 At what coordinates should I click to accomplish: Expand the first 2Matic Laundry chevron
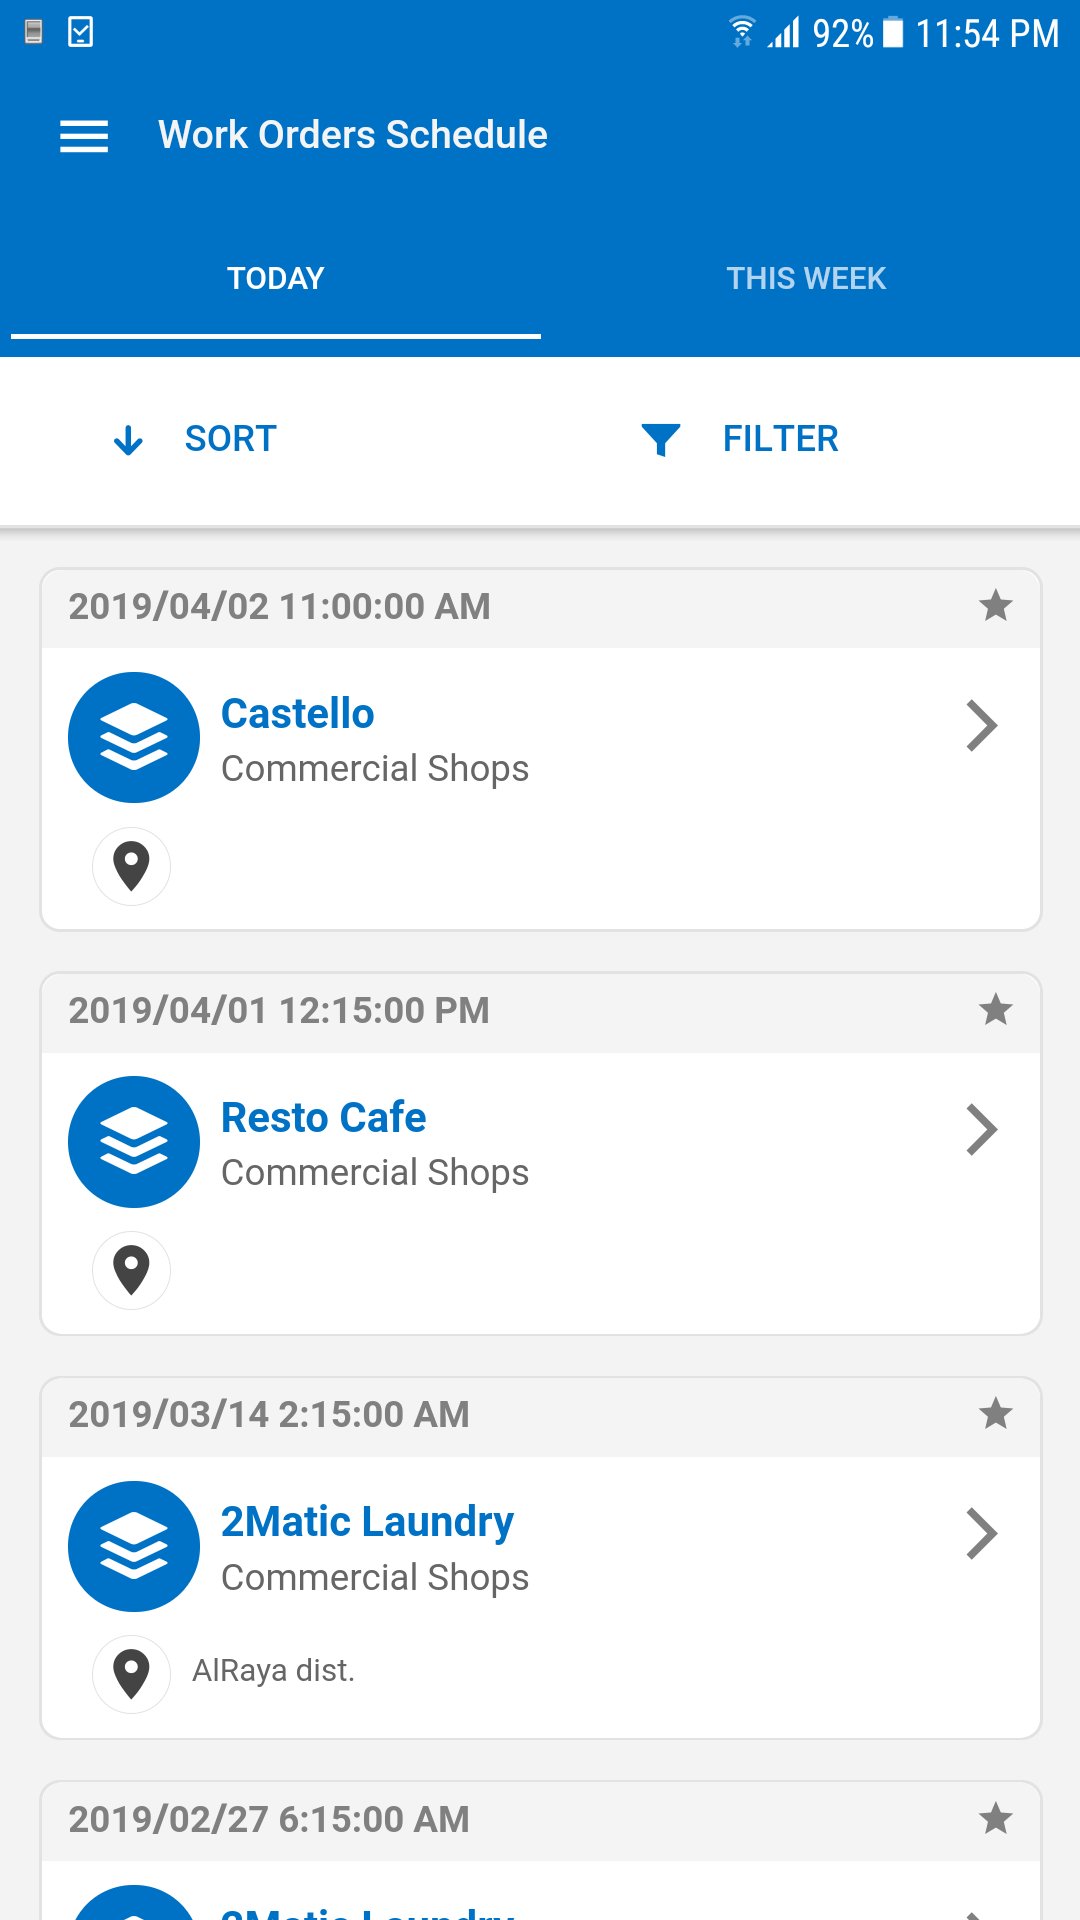coord(982,1534)
